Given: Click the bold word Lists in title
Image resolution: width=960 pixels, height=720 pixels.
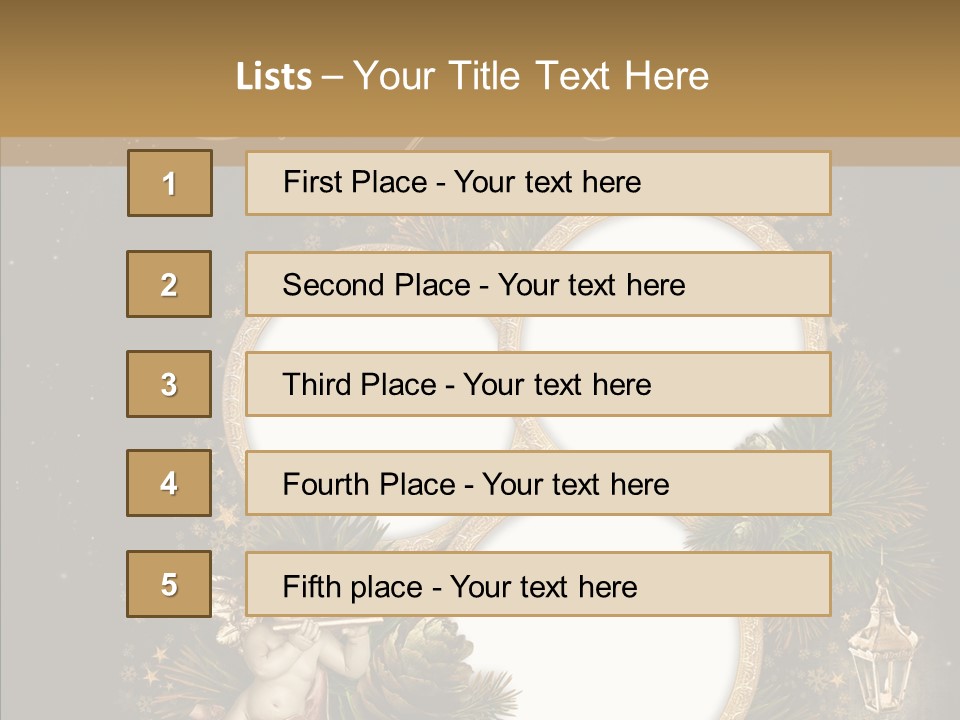Looking at the screenshot, I should click(x=274, y=76).
